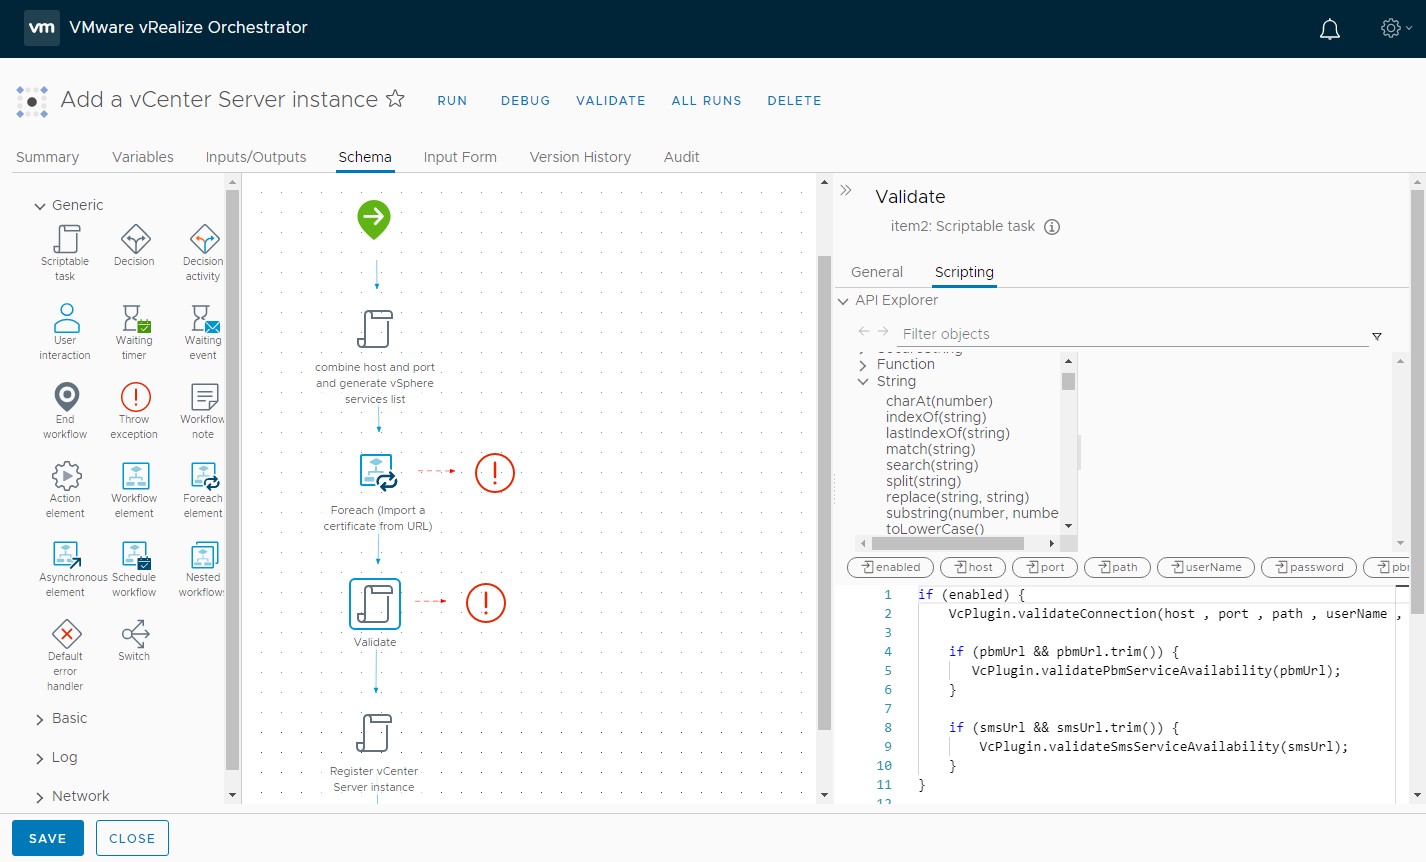Choose the Waiting timer element
1426x862 pixels.
coord(135,319)
